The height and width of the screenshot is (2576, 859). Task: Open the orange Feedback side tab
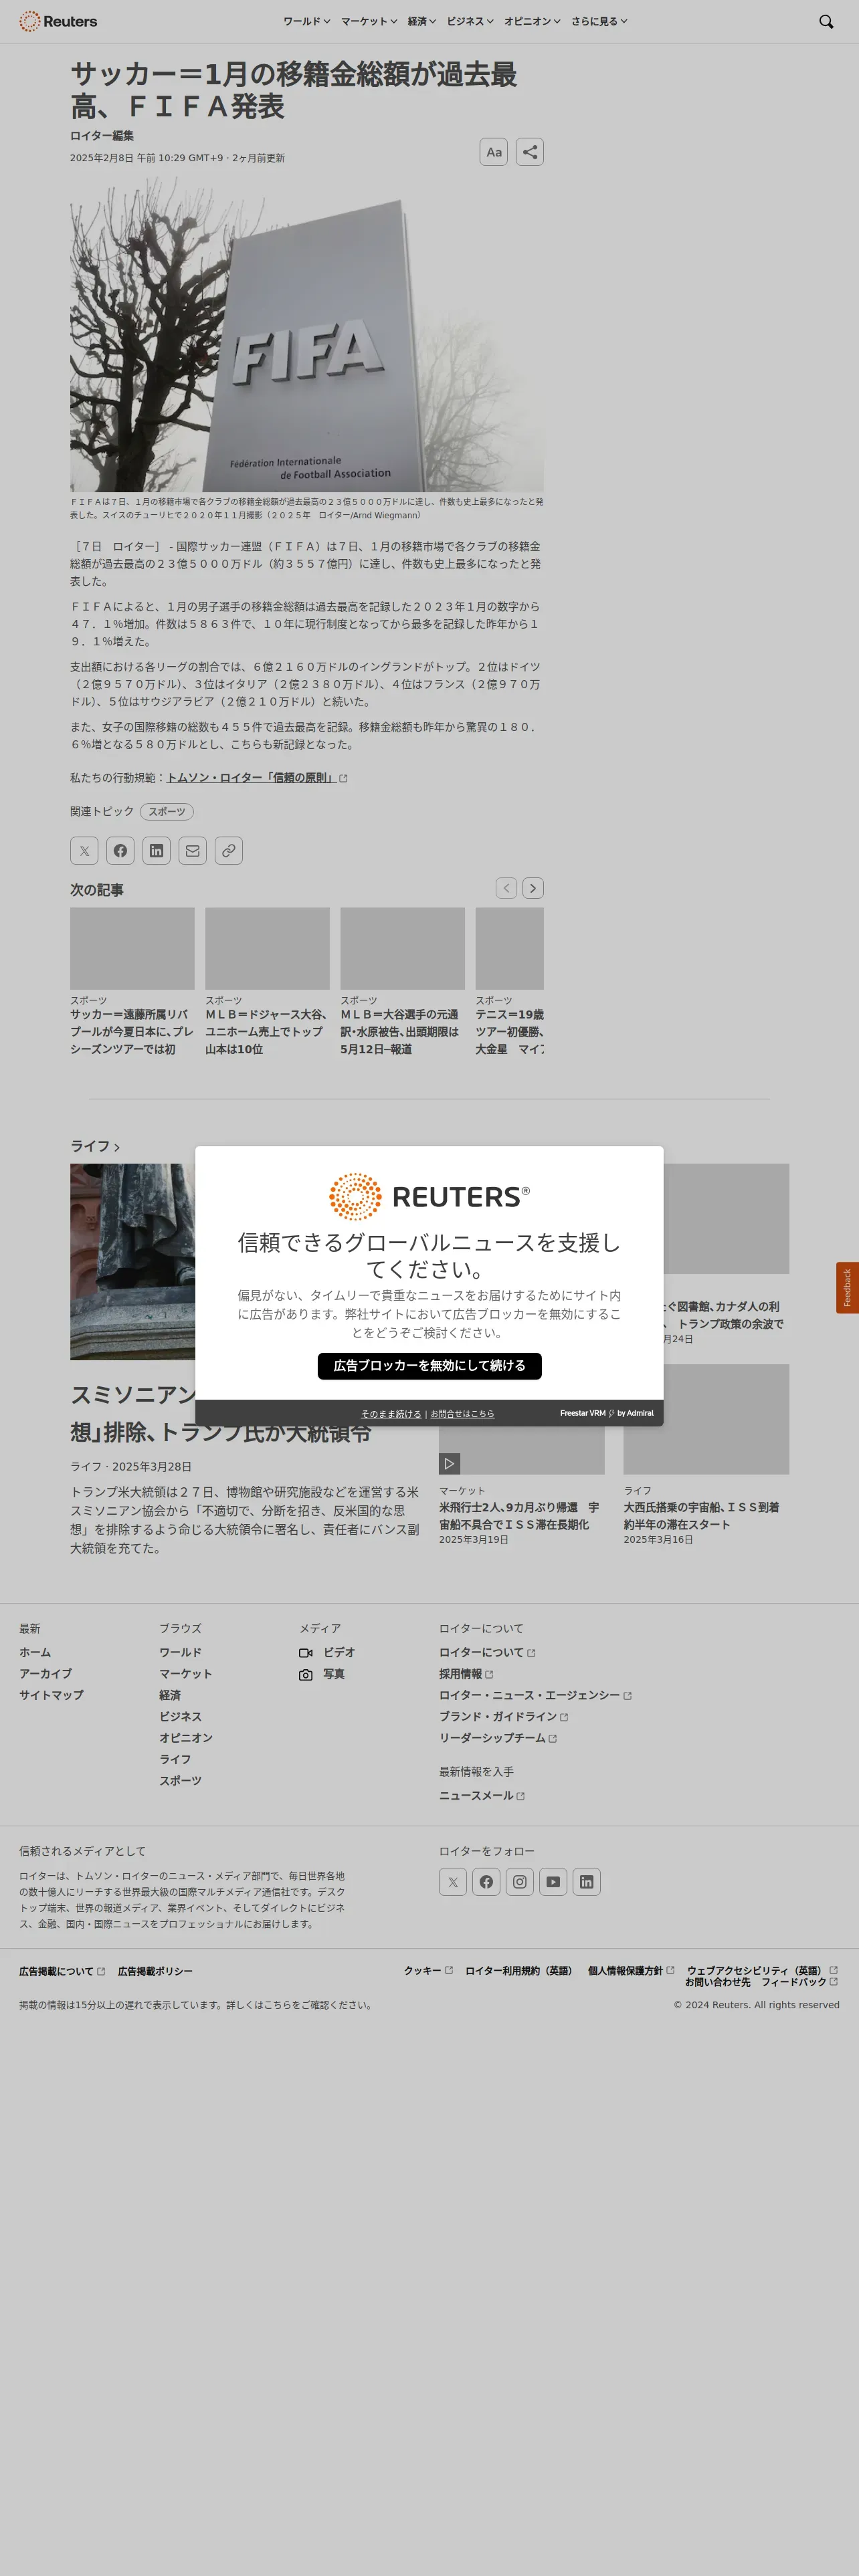point(847,1288)
